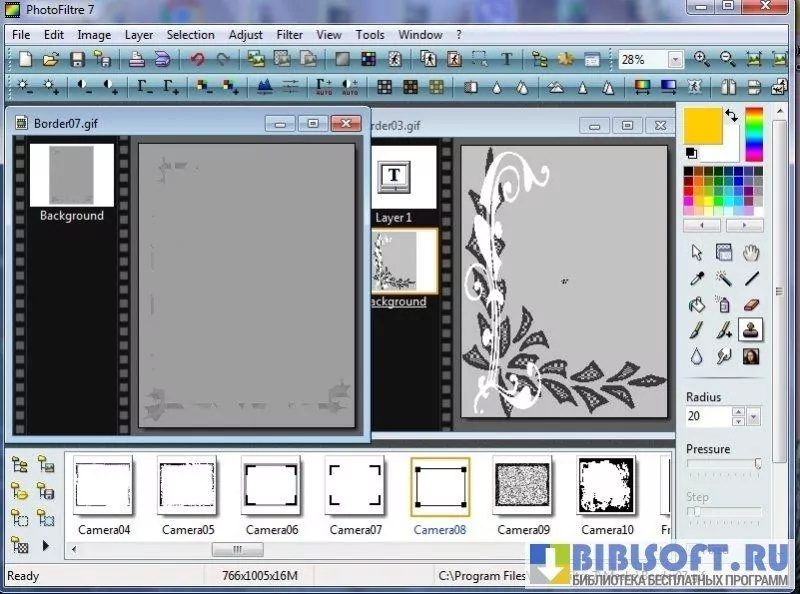Swap foreground and background colors
The height and width of the screenshot is (594, 800).
pyautogui.click(x=732, y=116)
